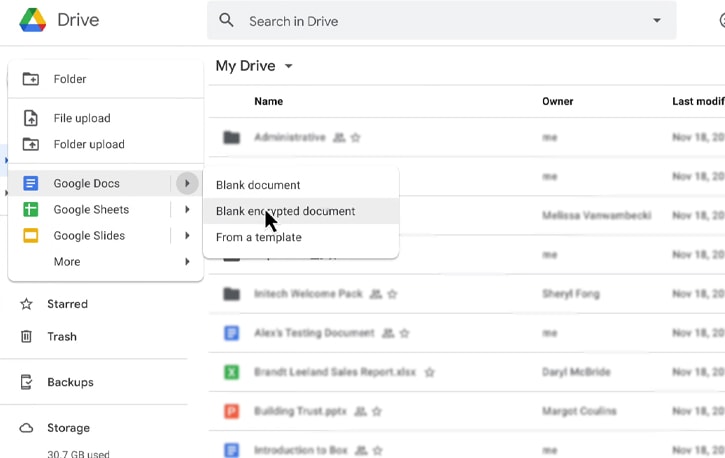Click Building Trust PowerPoint icon
This screenshot has width=725, height=458.
pyautogui.click(x=232, y=411)
